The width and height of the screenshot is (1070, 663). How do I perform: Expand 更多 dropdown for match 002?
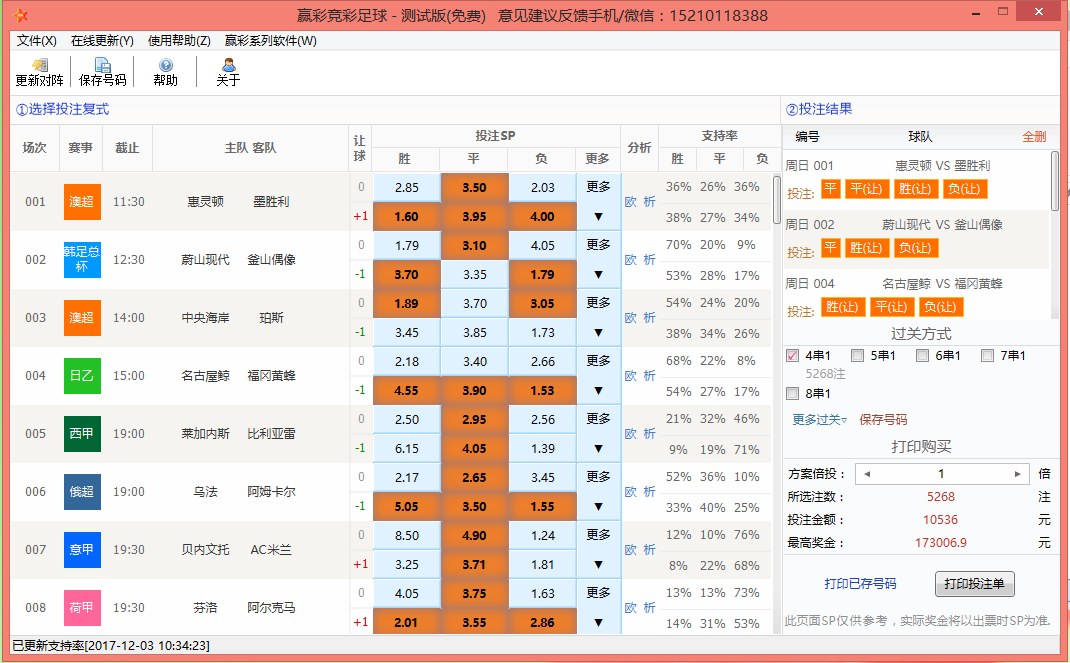click(598, 260)
